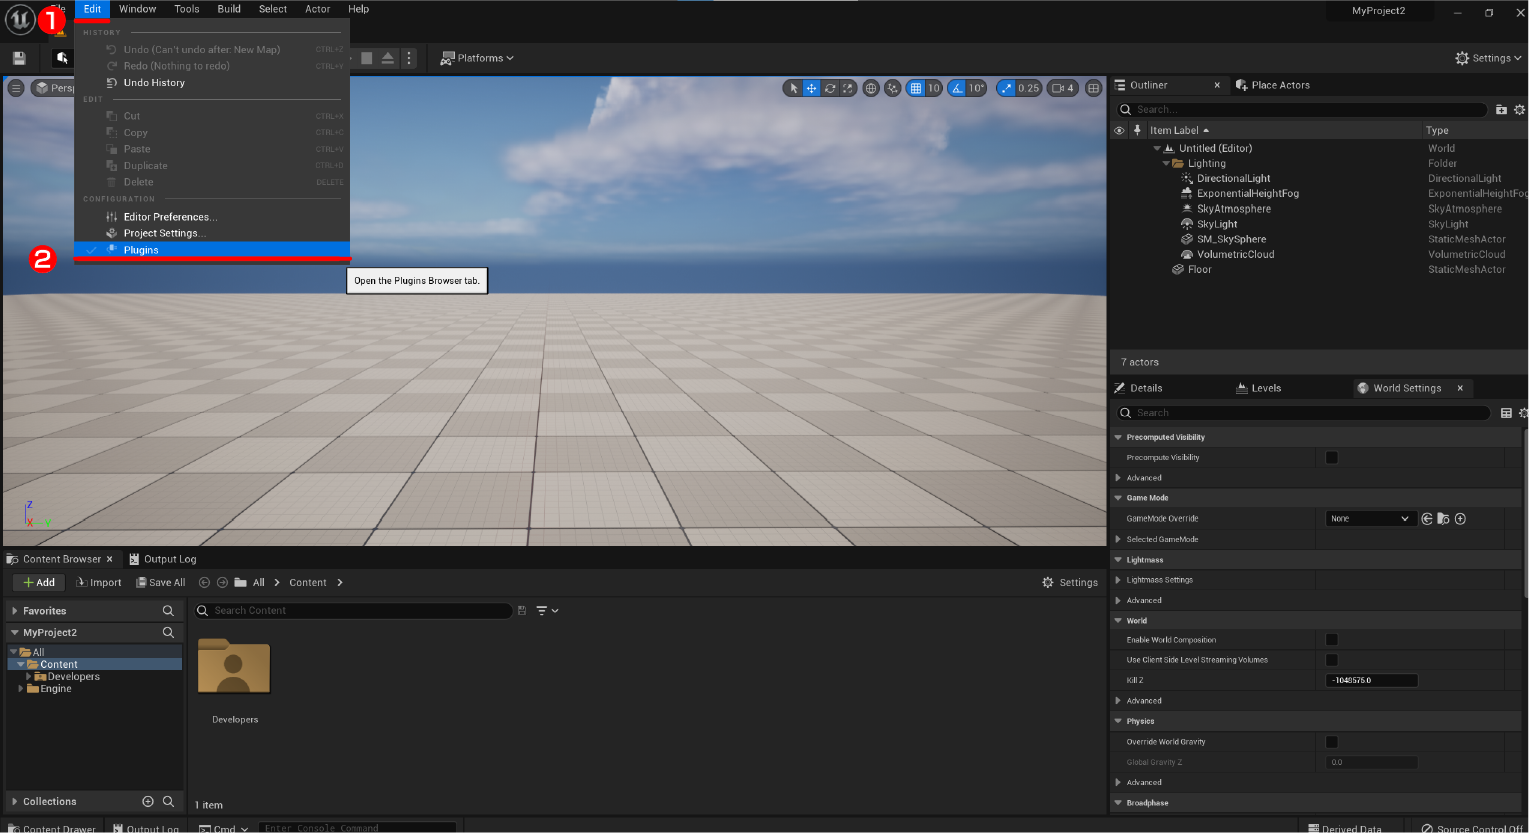Toggle surface snapping globe icon

point(871,88)
